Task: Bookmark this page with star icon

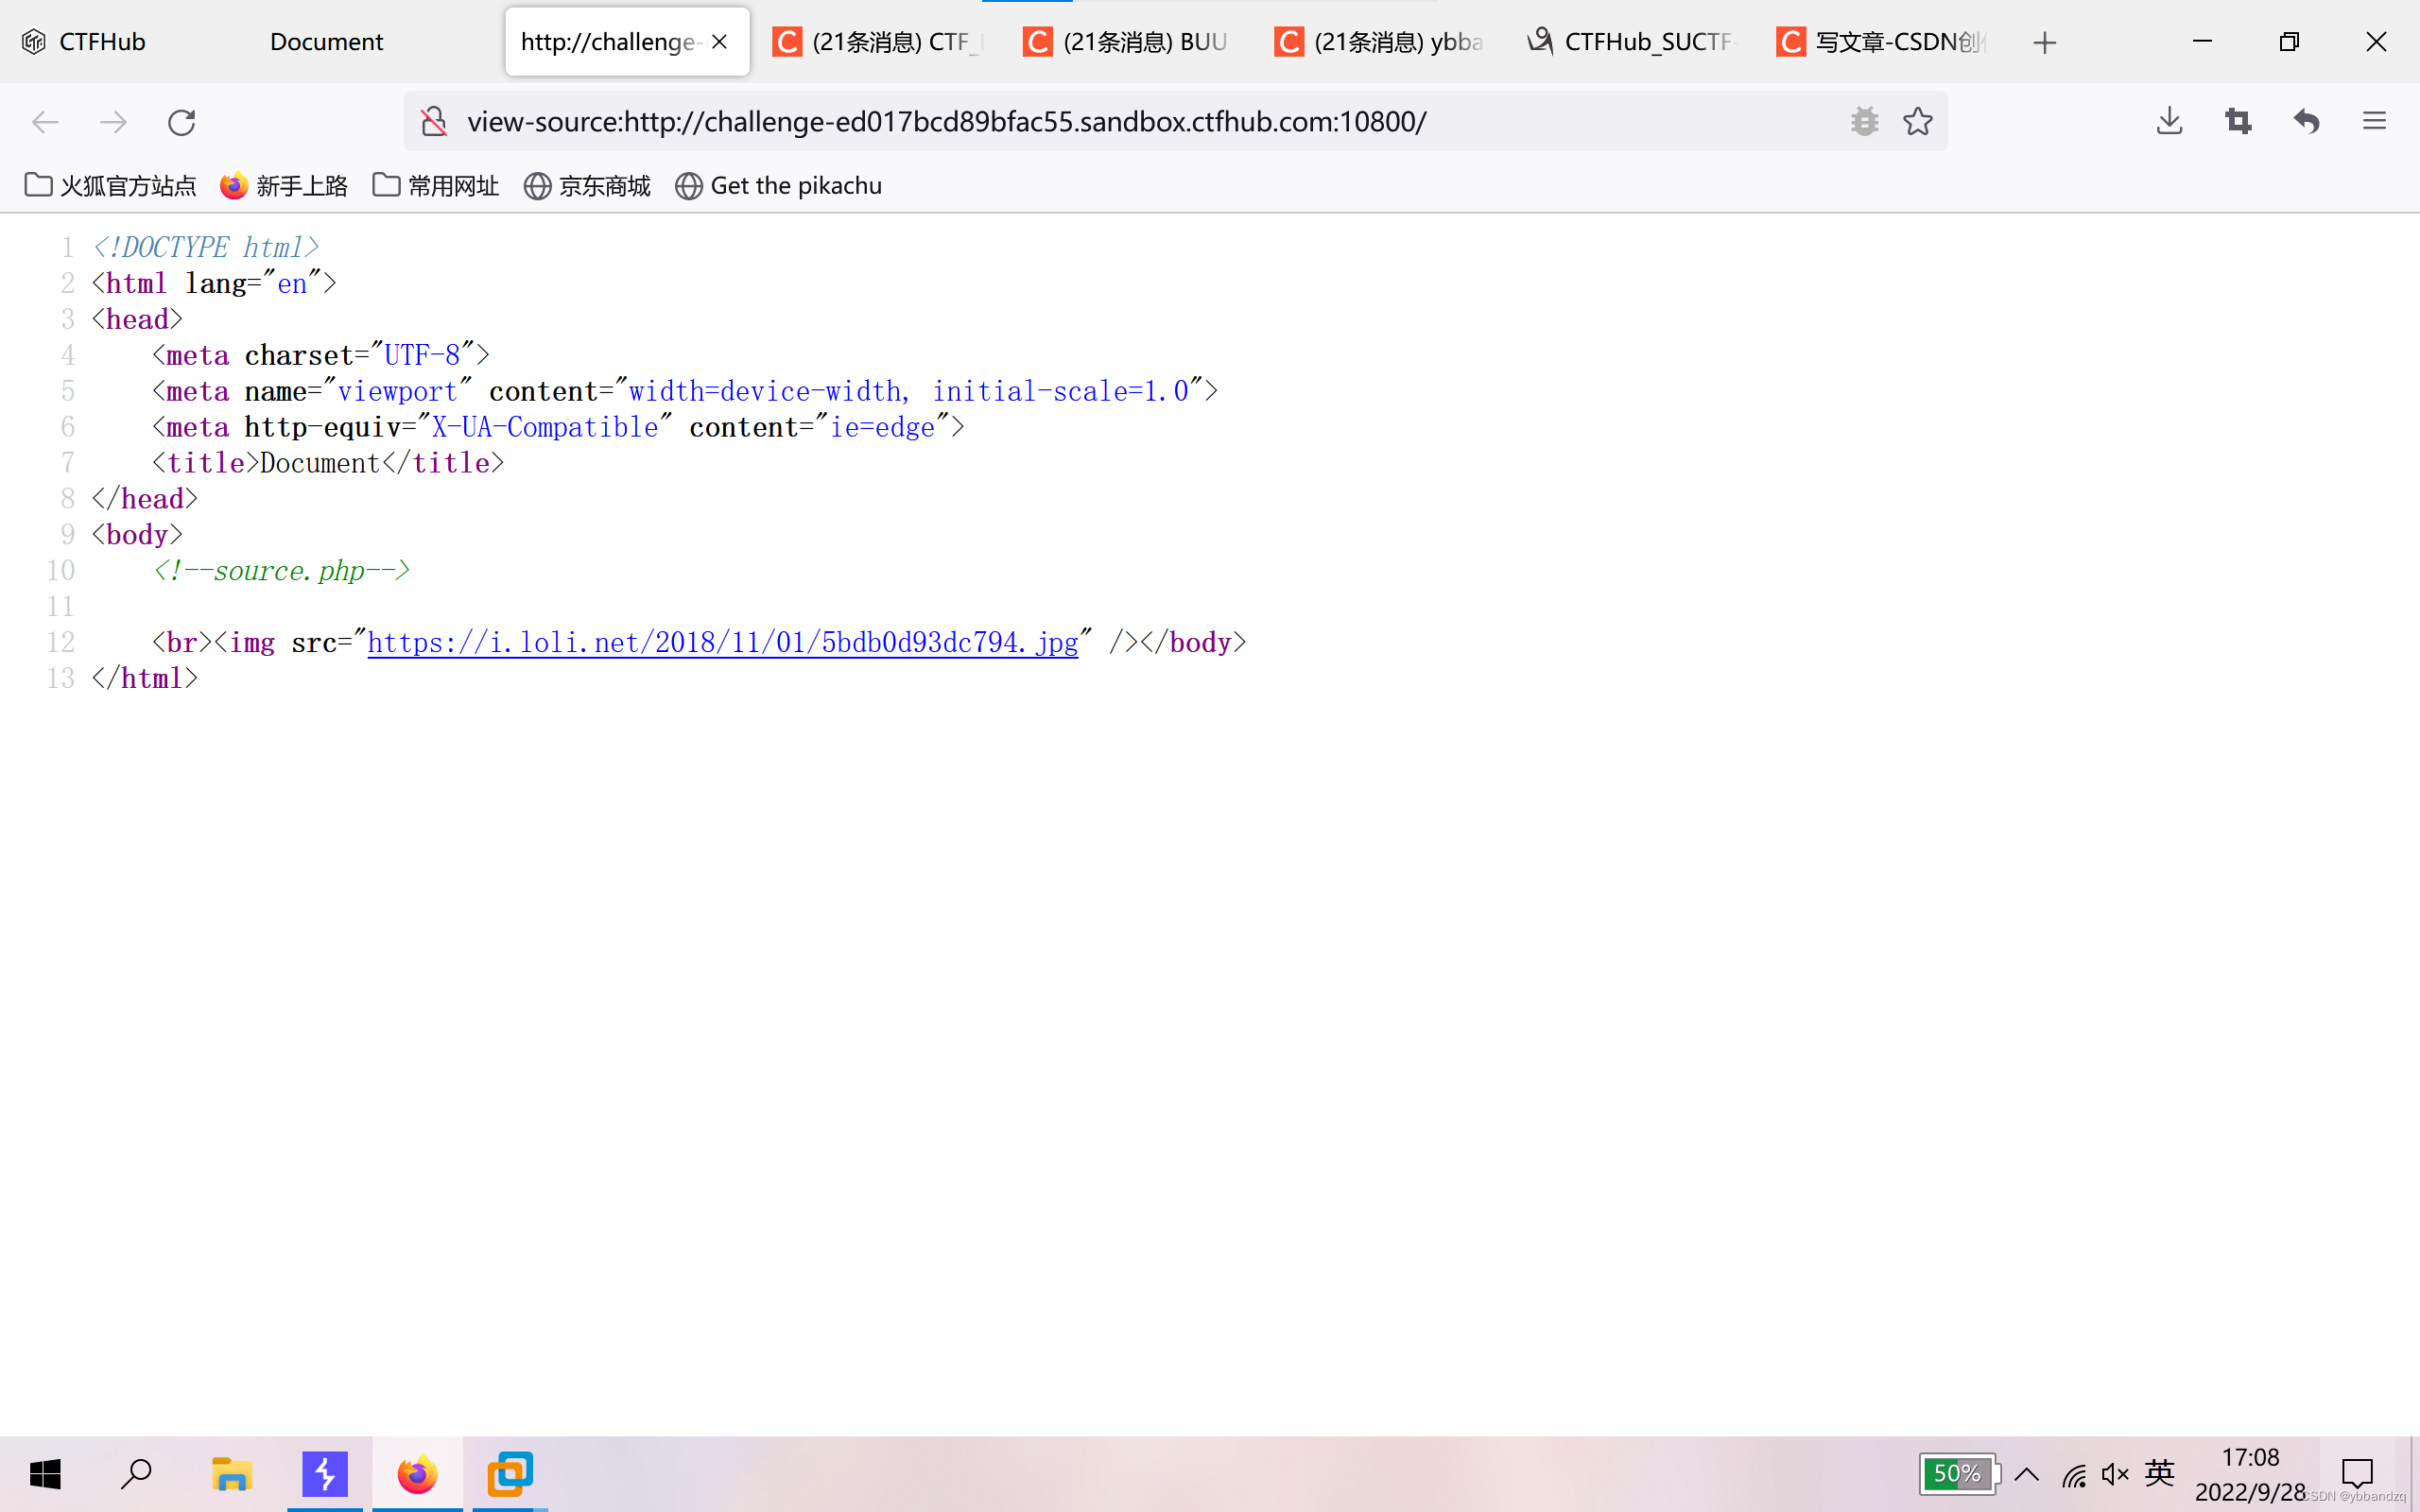Action: [x=1917, y=122]
